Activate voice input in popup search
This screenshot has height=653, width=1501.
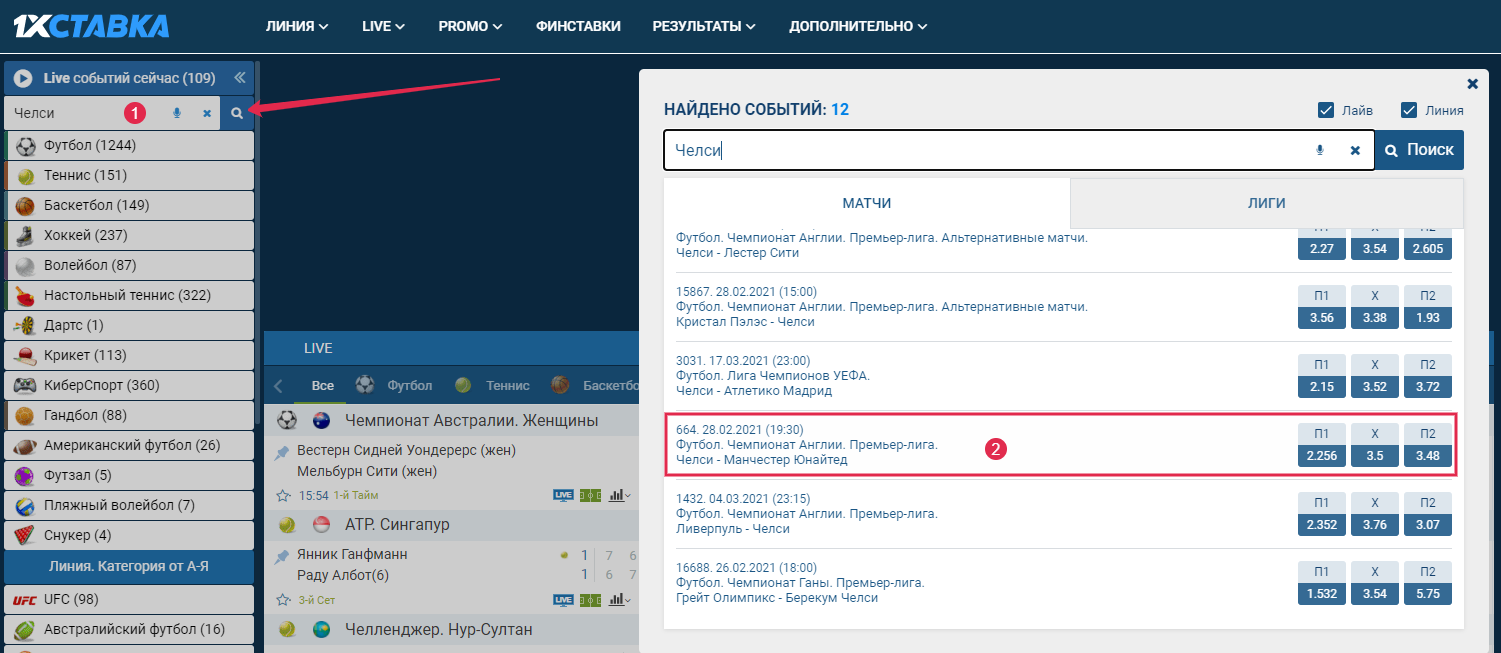point(1320,150)
